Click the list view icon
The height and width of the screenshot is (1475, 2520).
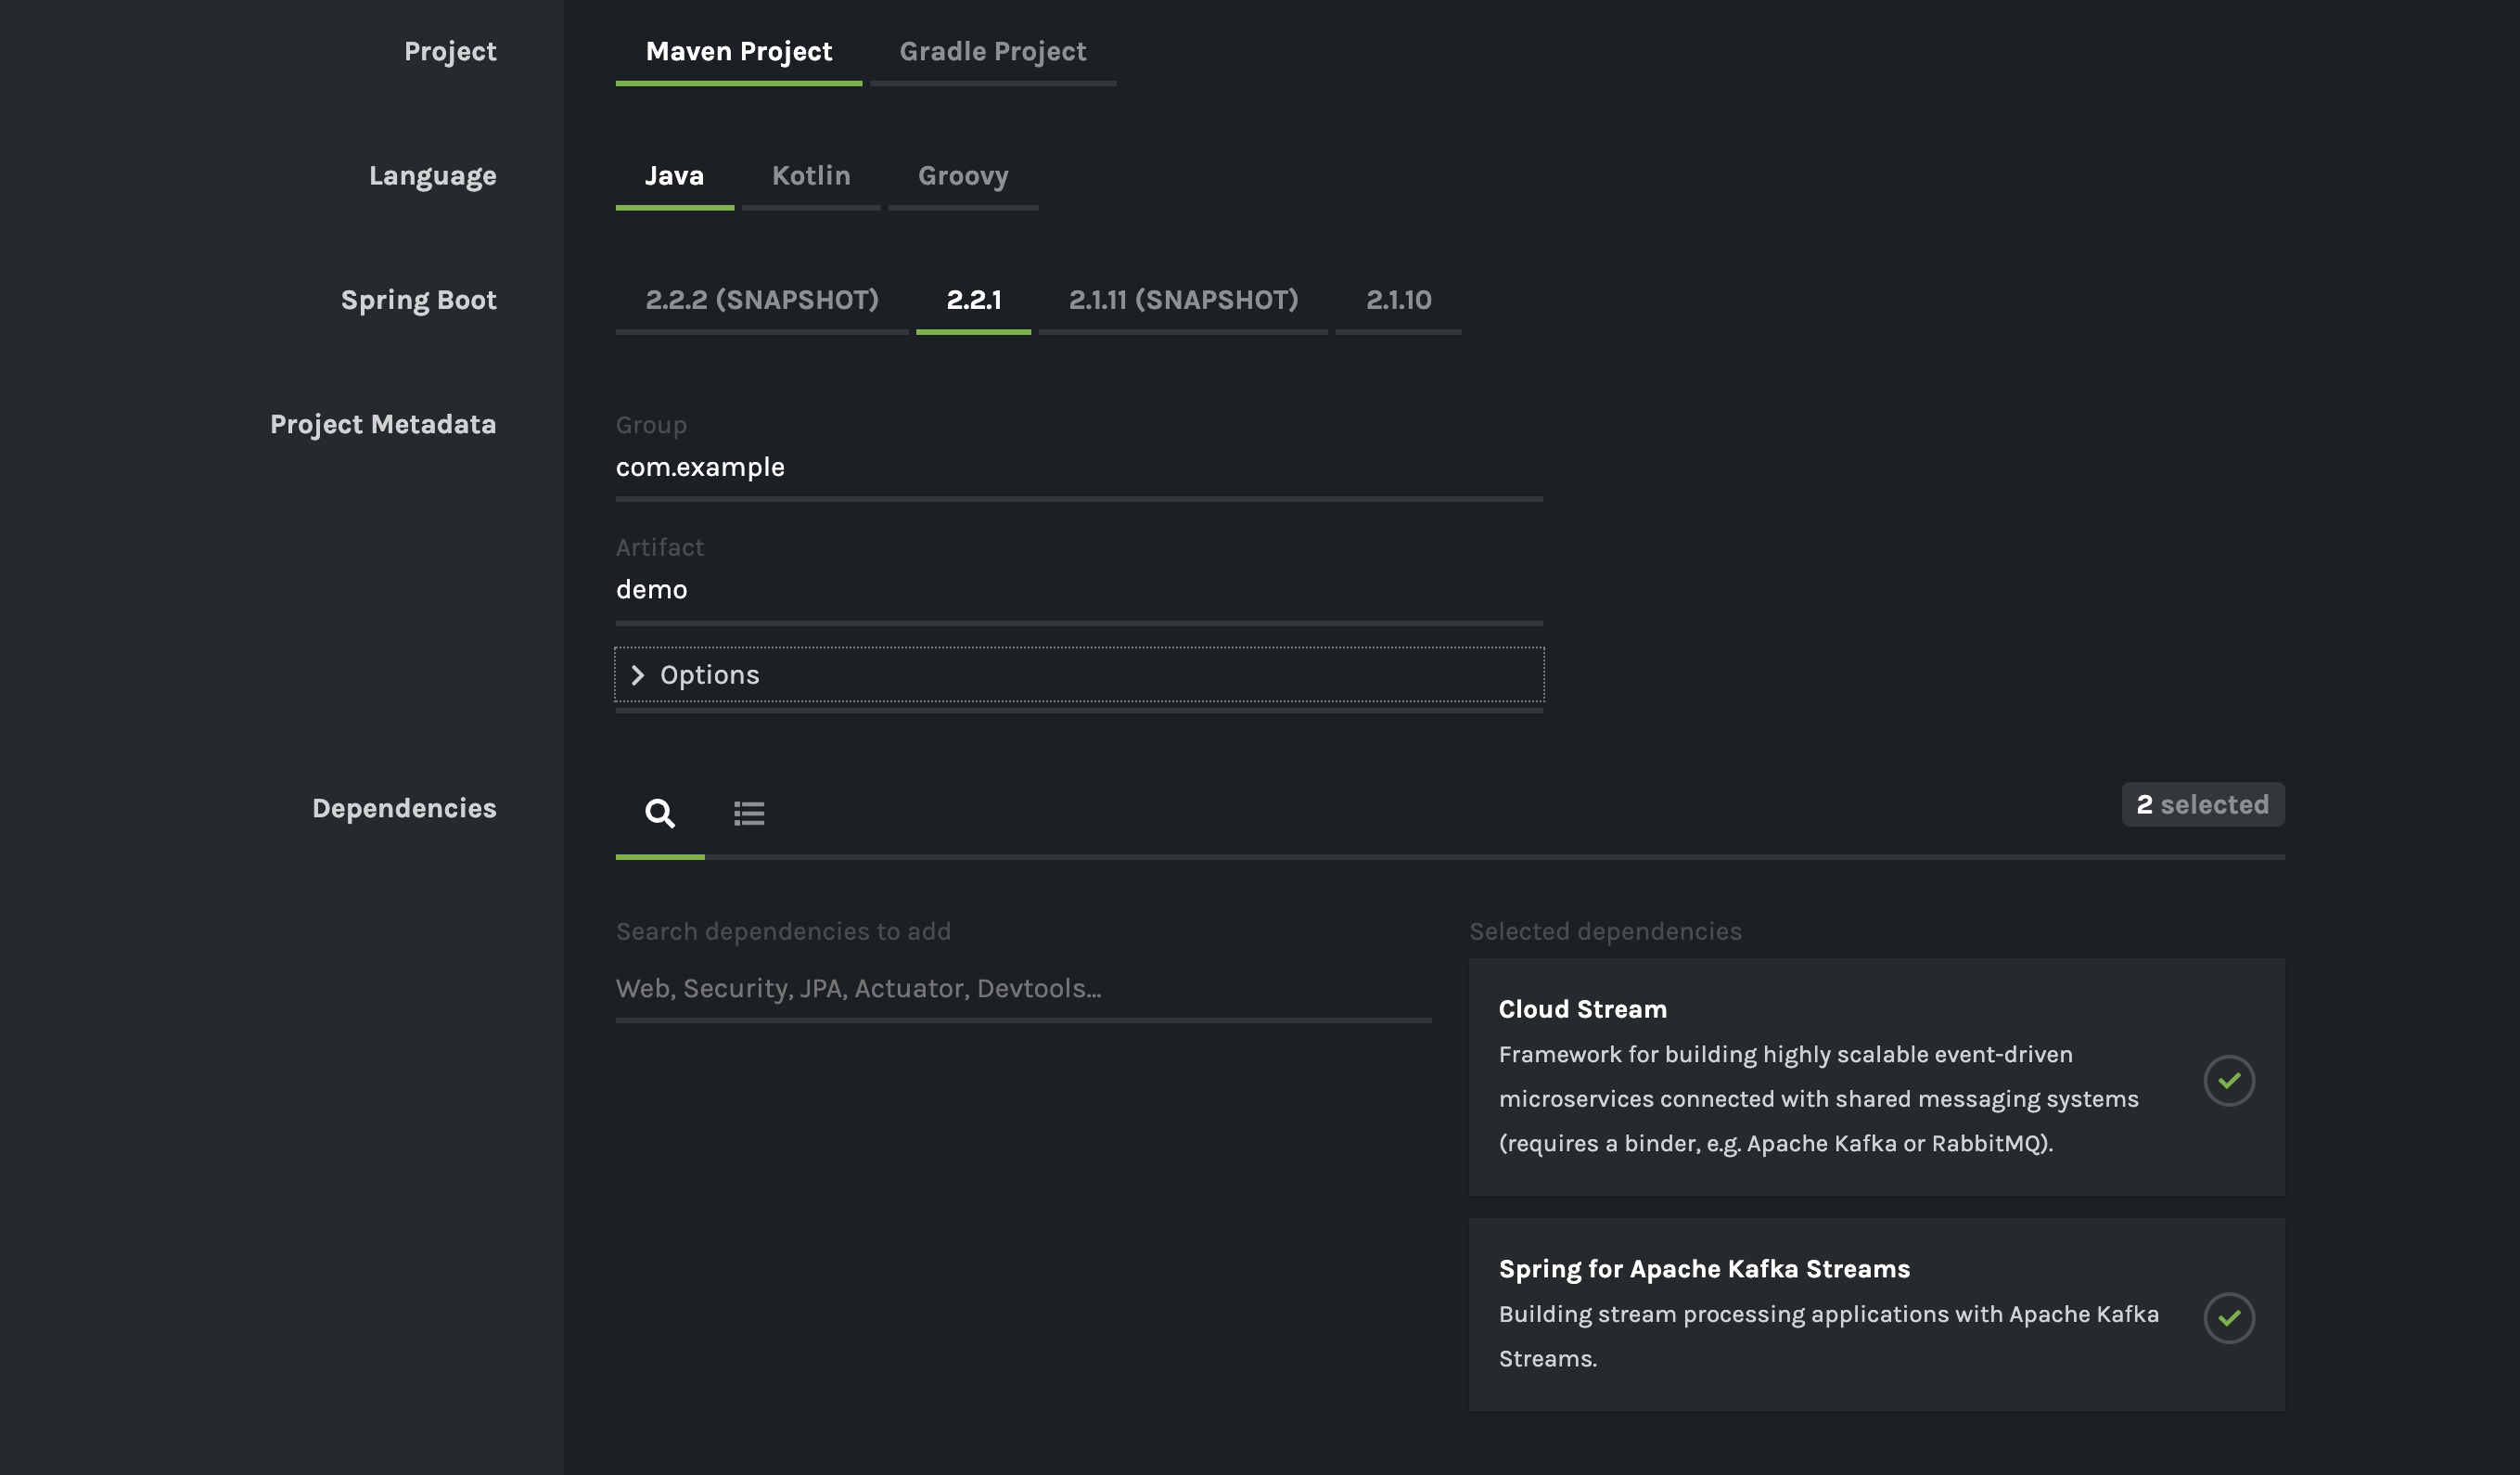click(748, 811)
